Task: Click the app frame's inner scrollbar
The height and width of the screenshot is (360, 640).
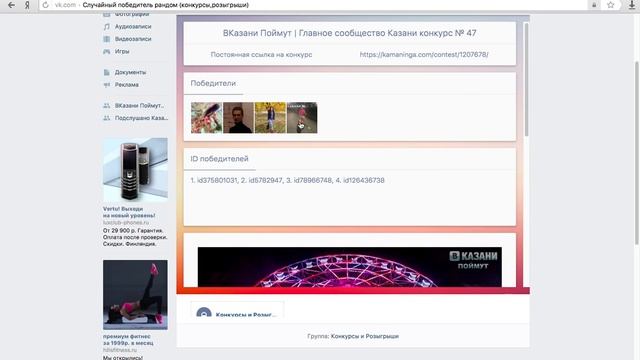Action: (x=526, y=80)
